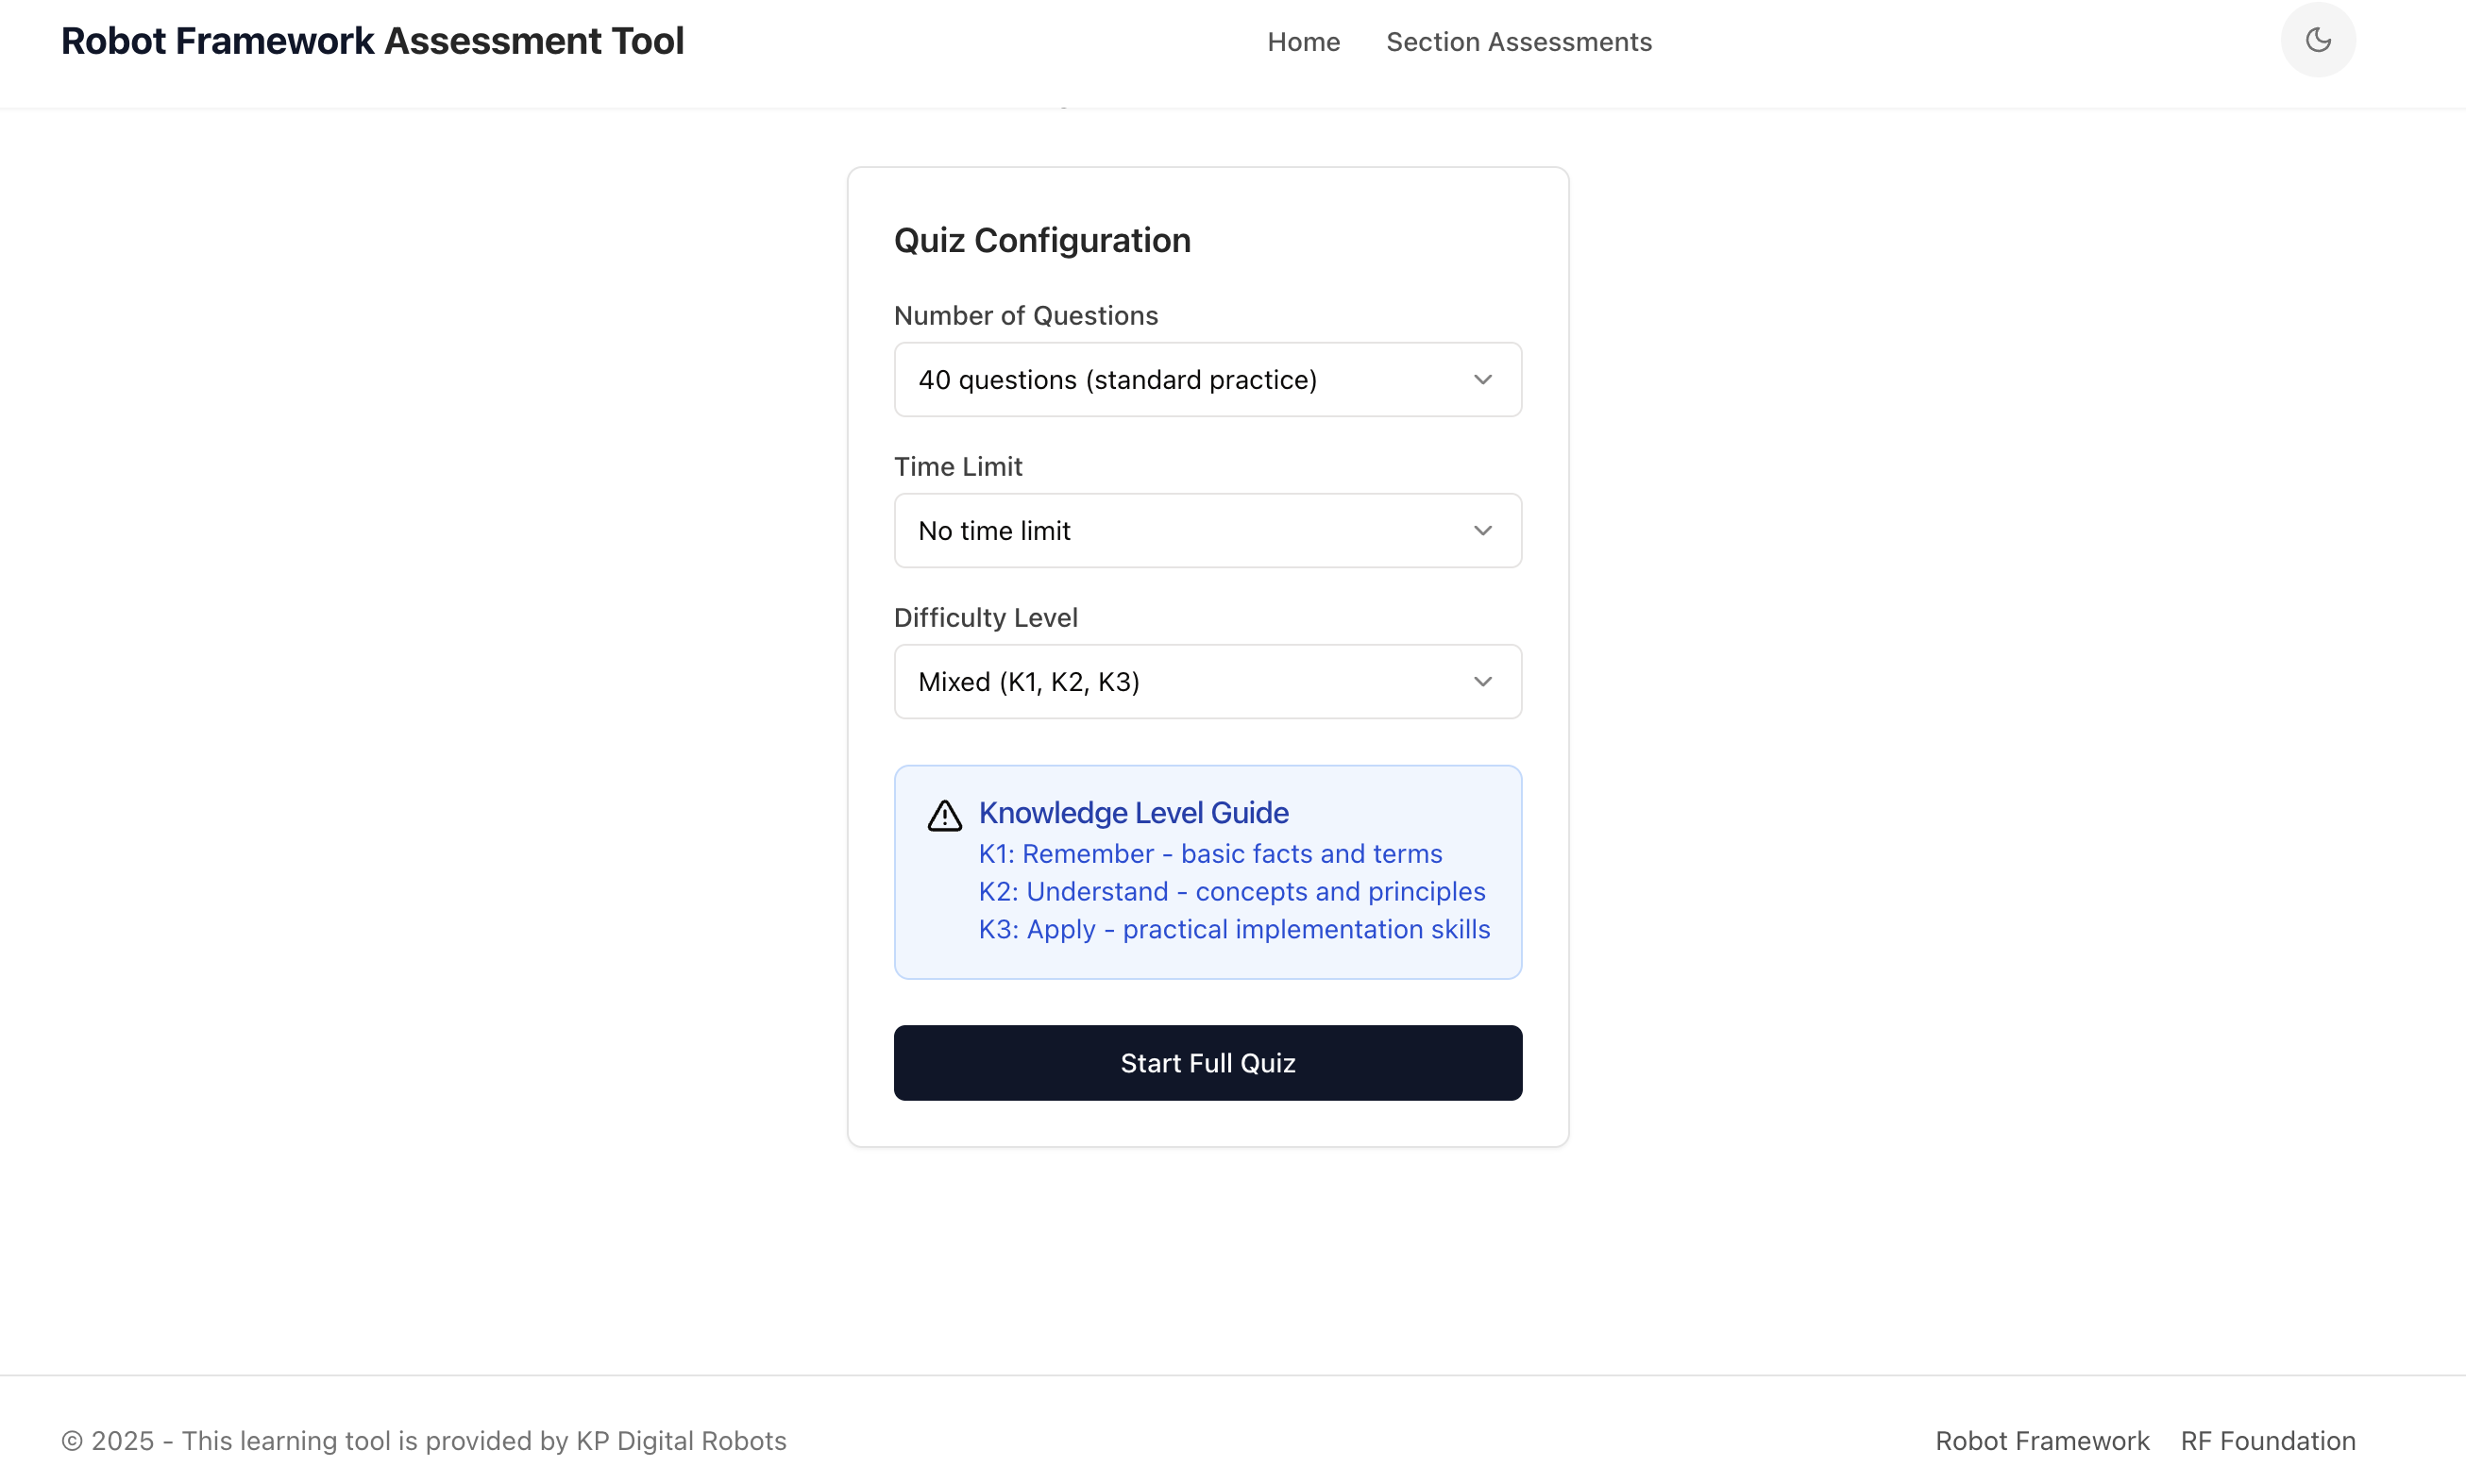Click the Knowledge Level Guide heading
2466x1484 pixels.
pyautogui.click(x=1133, y=813)
